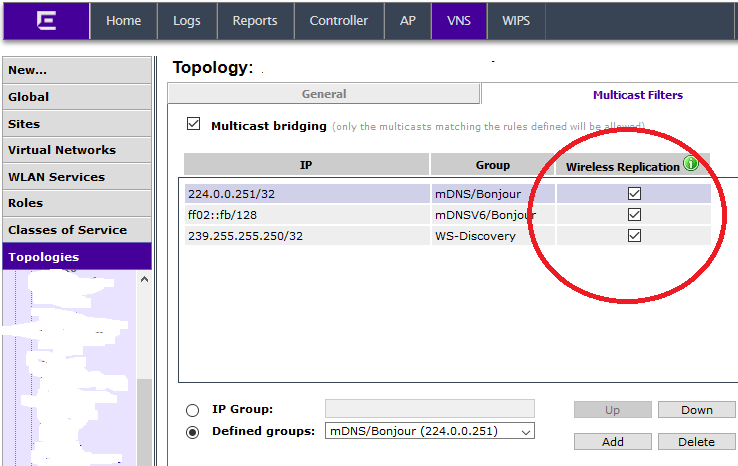Click the green info icon beside Wireless Replication
The width and height of the screenshot is (738, 466).
[690, 164]
